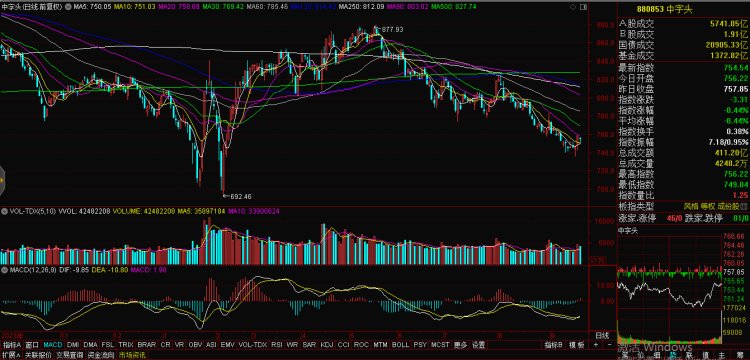
Task: Select the VOL-TDX indicator tab
Action: pyautogui.click(x=252, y=345)
